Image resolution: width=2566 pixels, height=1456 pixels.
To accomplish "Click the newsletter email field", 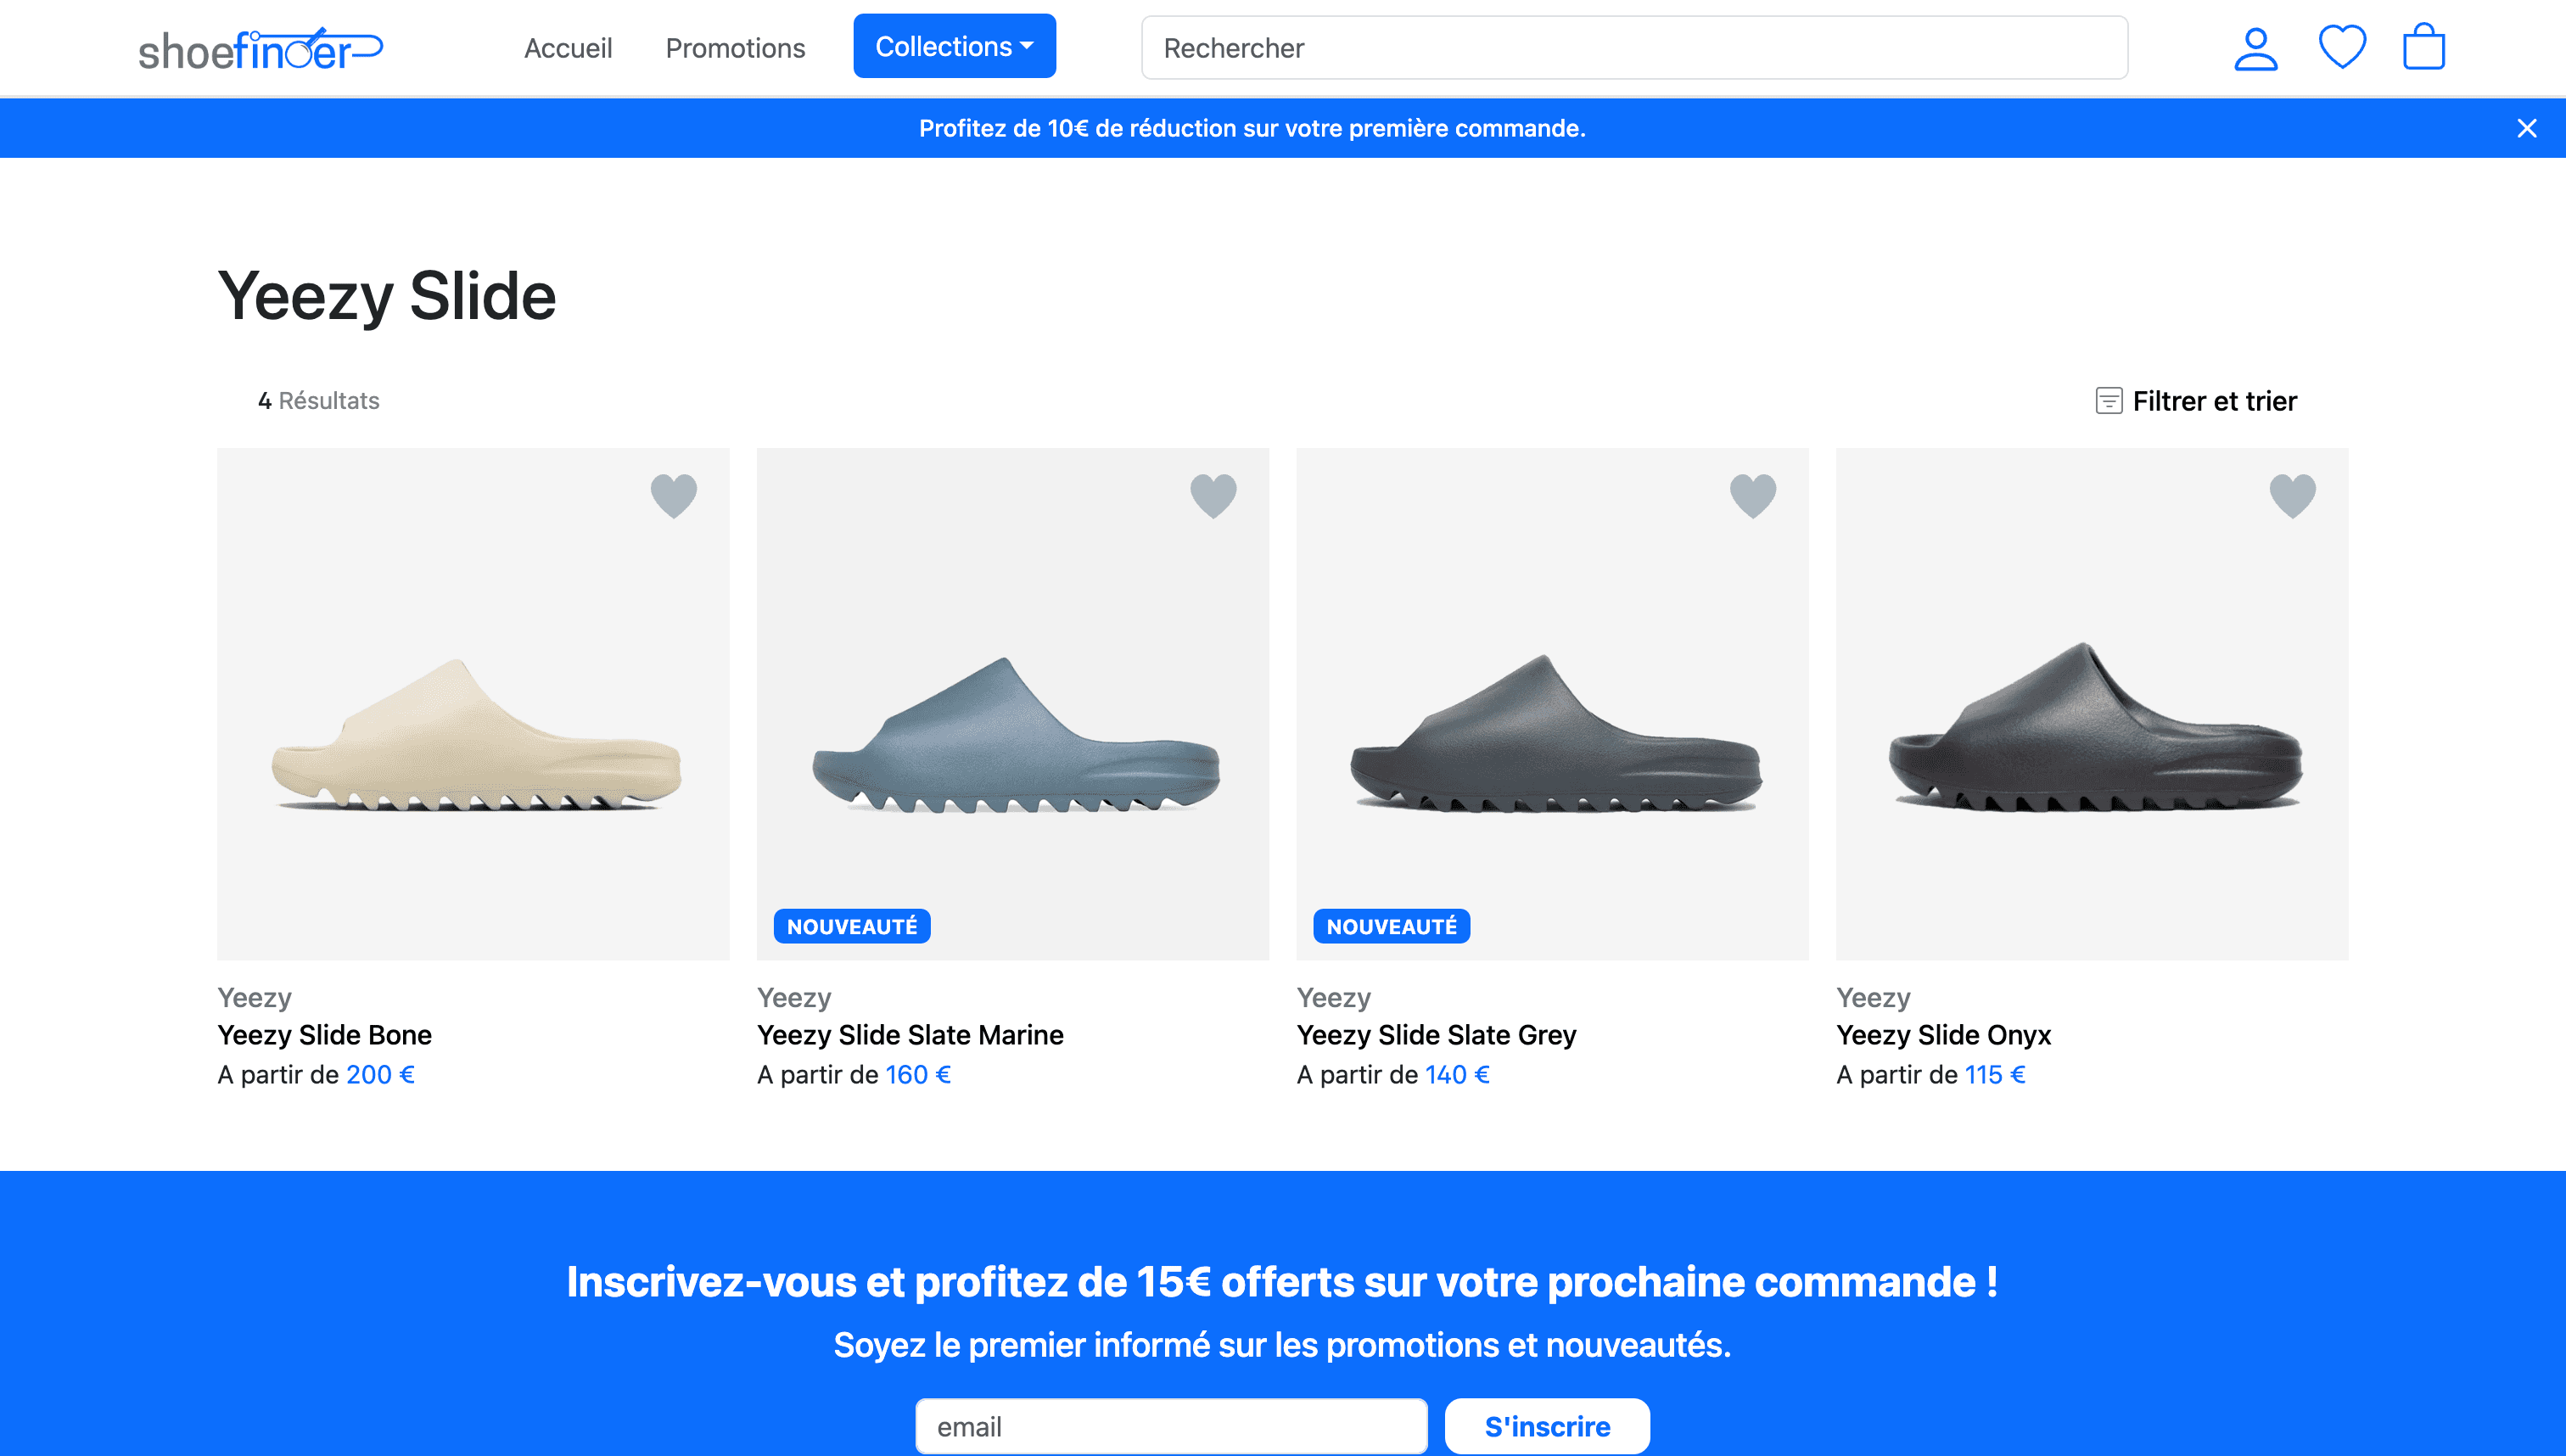I will click(1171, 1426).
